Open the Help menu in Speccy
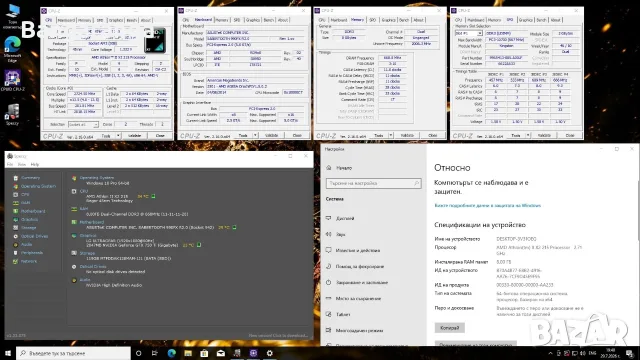Screen dimensions: 640x360 [35, 164]
